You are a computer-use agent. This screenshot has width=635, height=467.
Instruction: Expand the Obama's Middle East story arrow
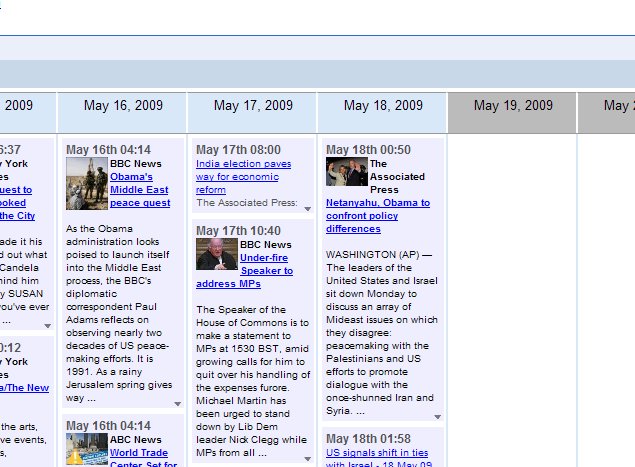177,405
